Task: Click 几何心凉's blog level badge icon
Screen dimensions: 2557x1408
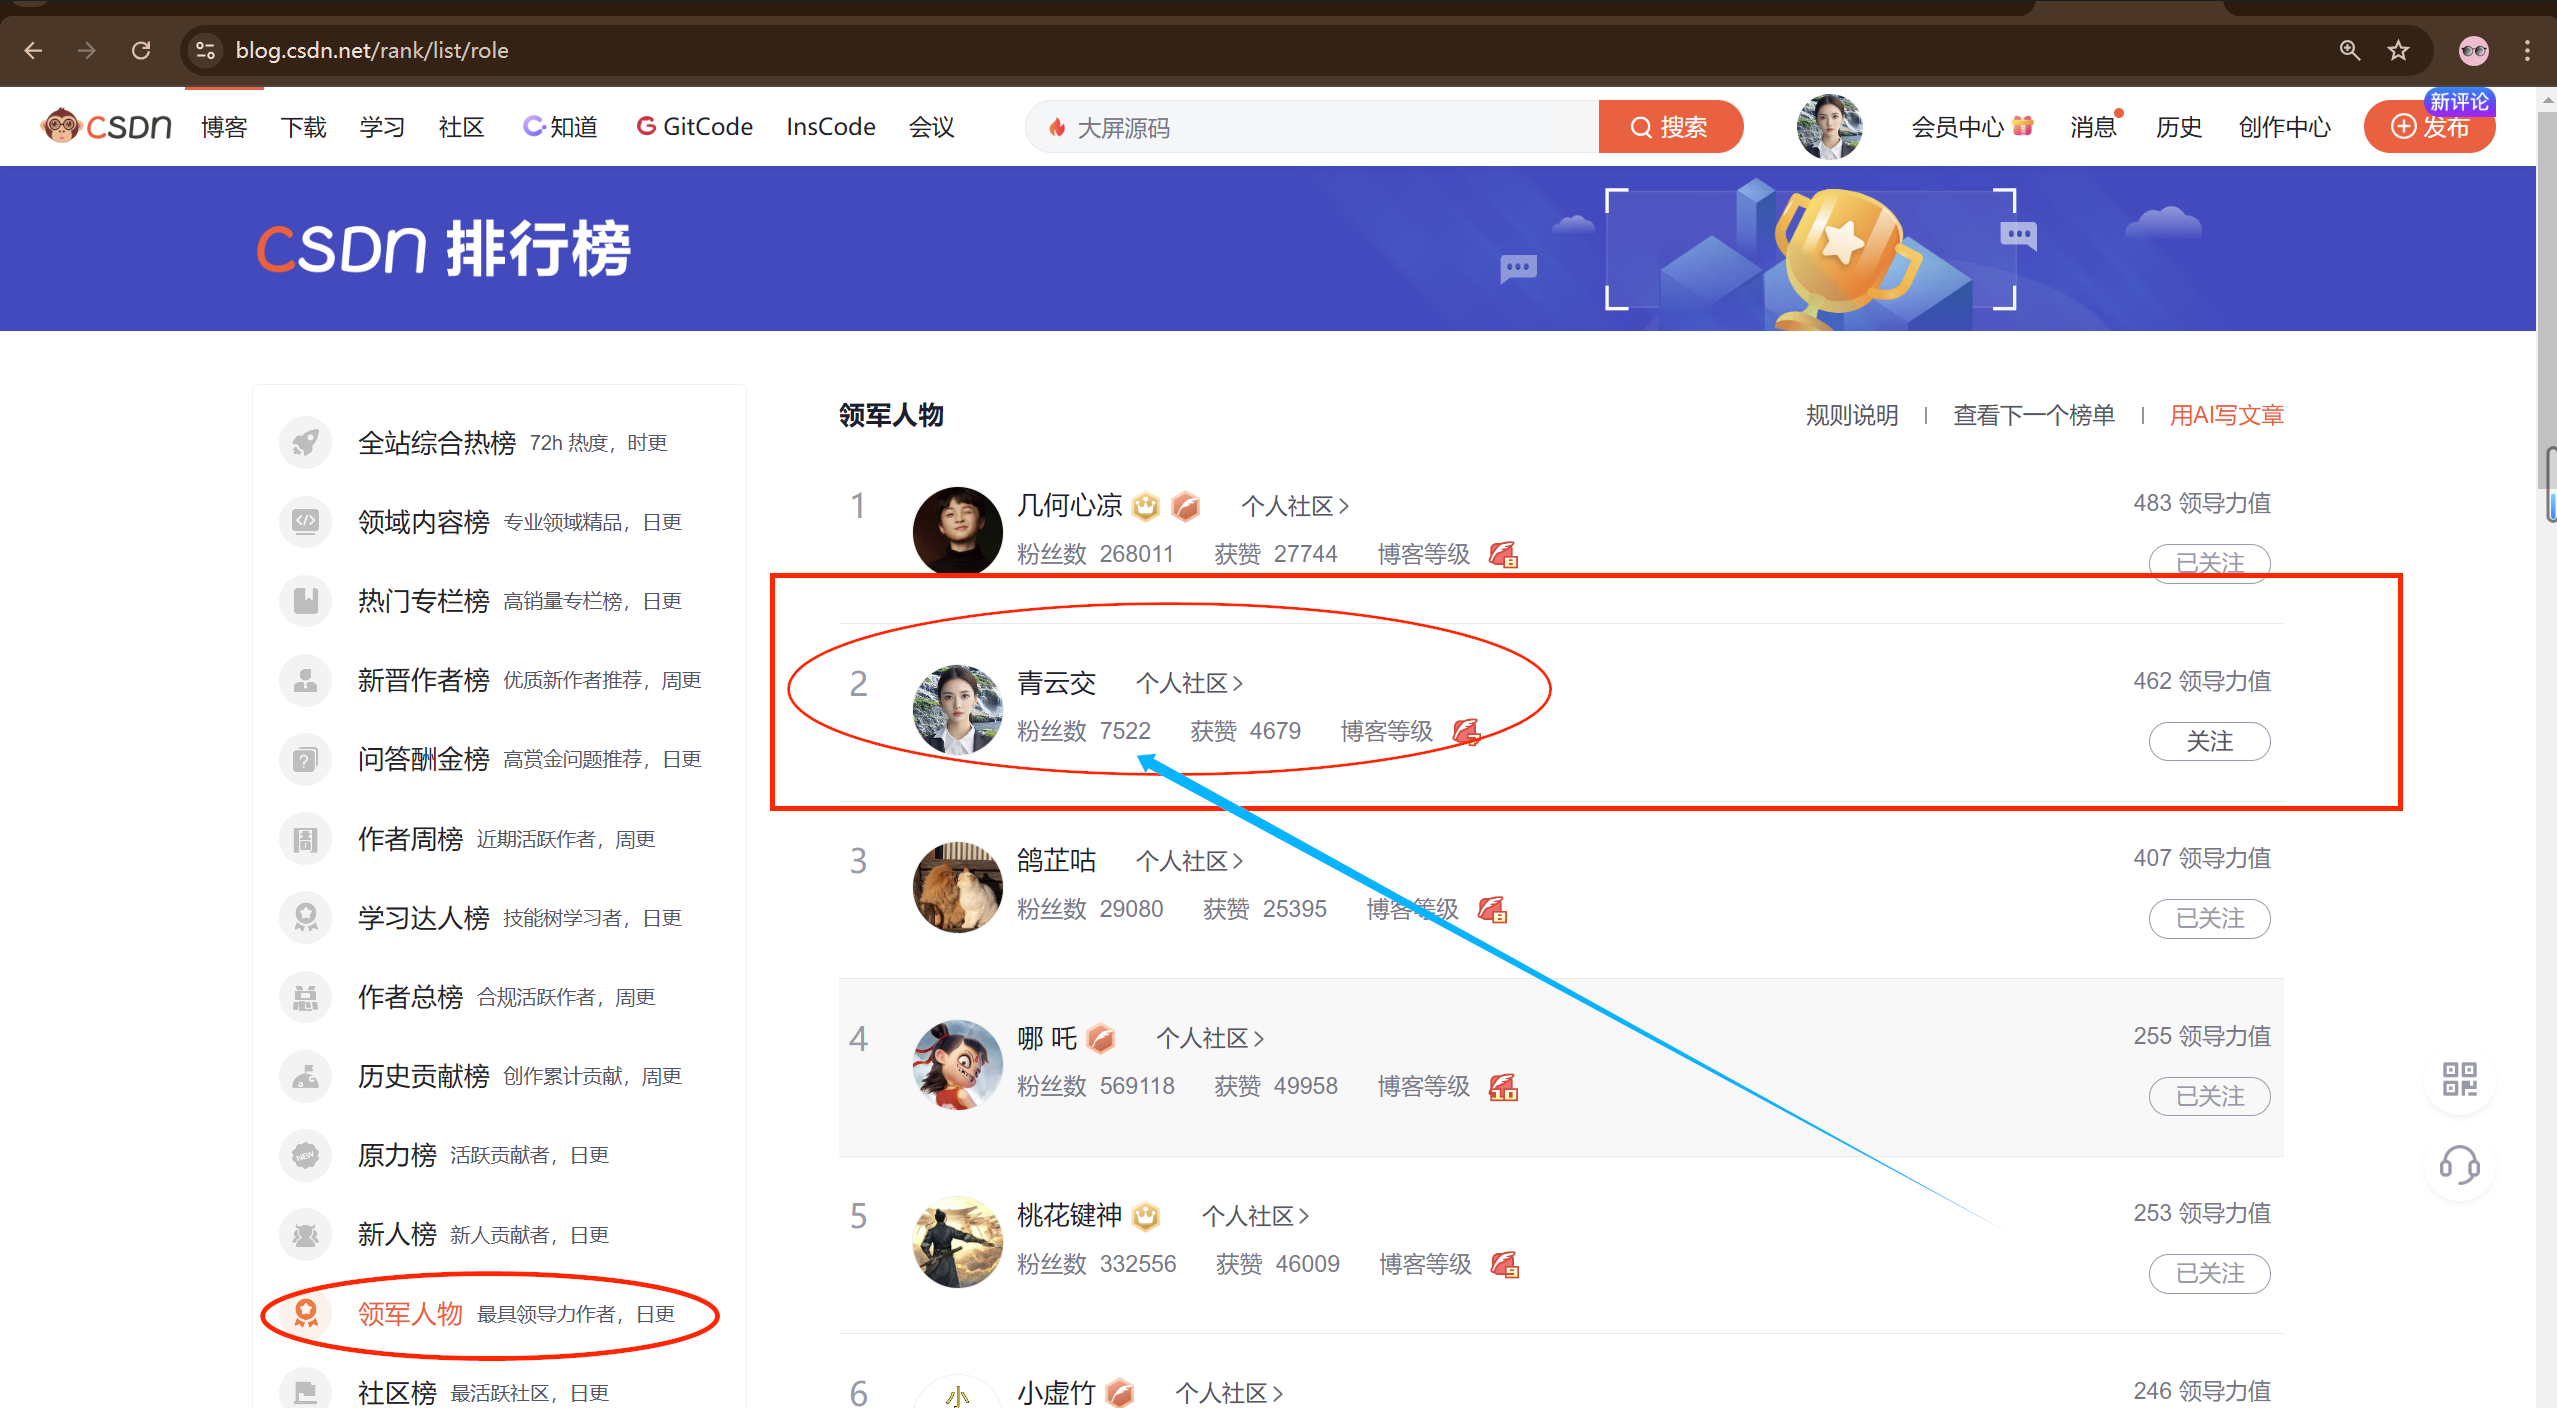Action: click(x=1503, y=554)
